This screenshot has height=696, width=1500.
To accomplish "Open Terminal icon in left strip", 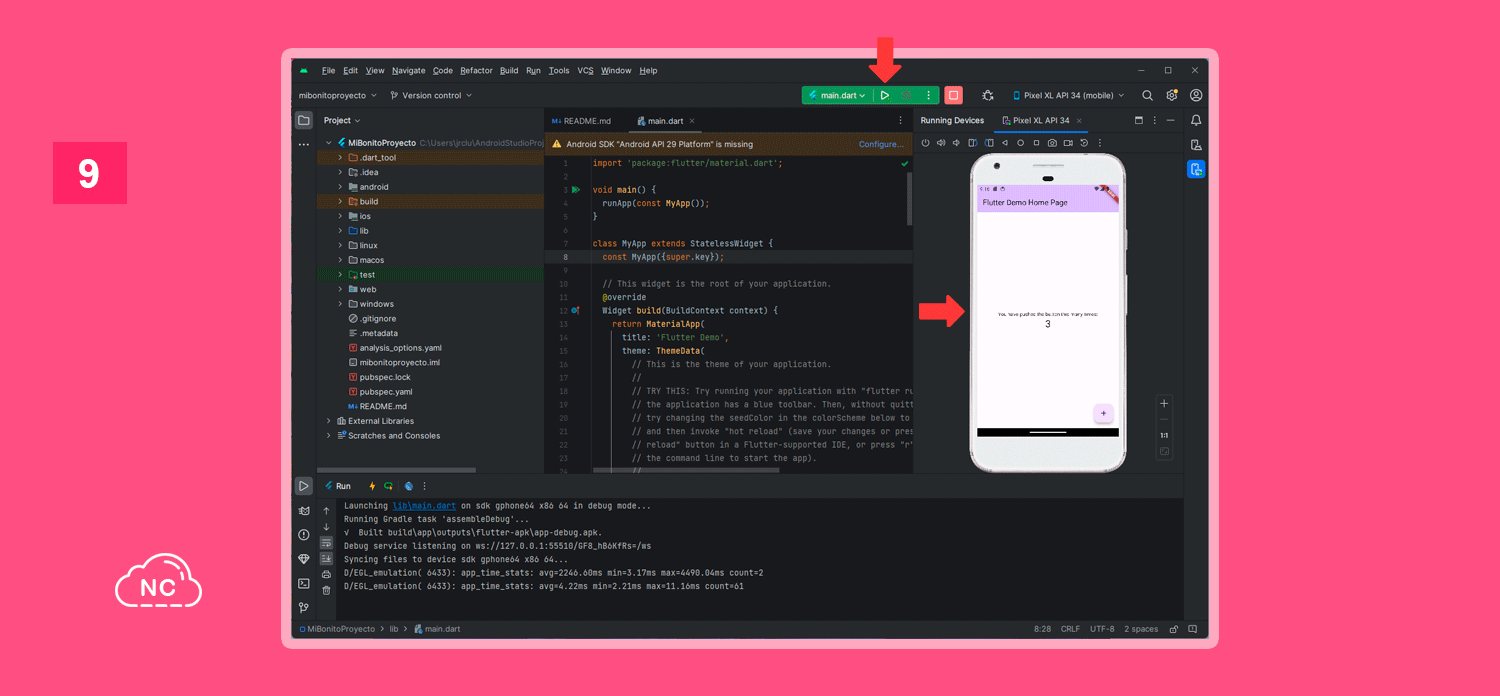I will click(304, 583).
